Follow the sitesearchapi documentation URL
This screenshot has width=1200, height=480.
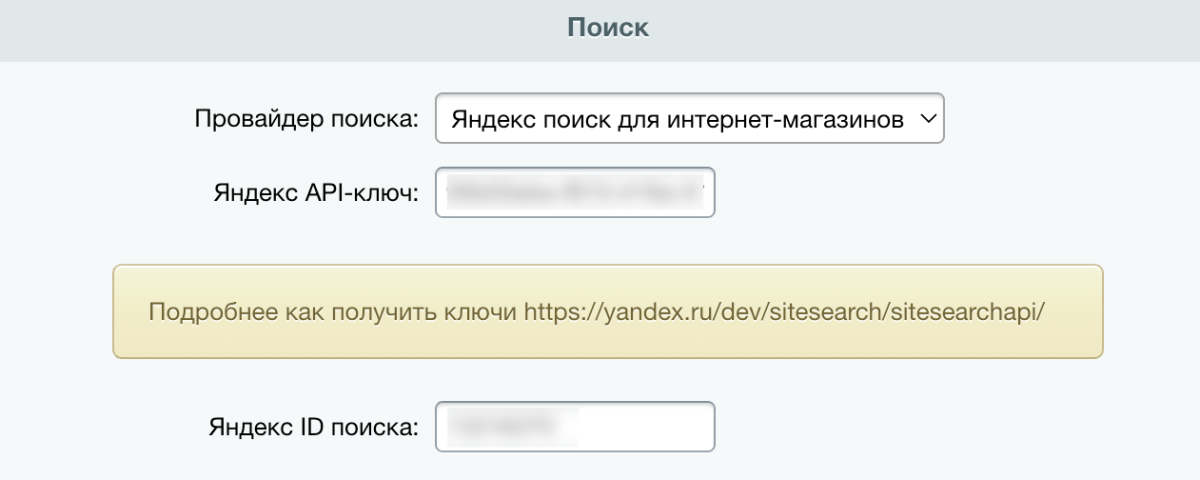(x=784, y=311)
